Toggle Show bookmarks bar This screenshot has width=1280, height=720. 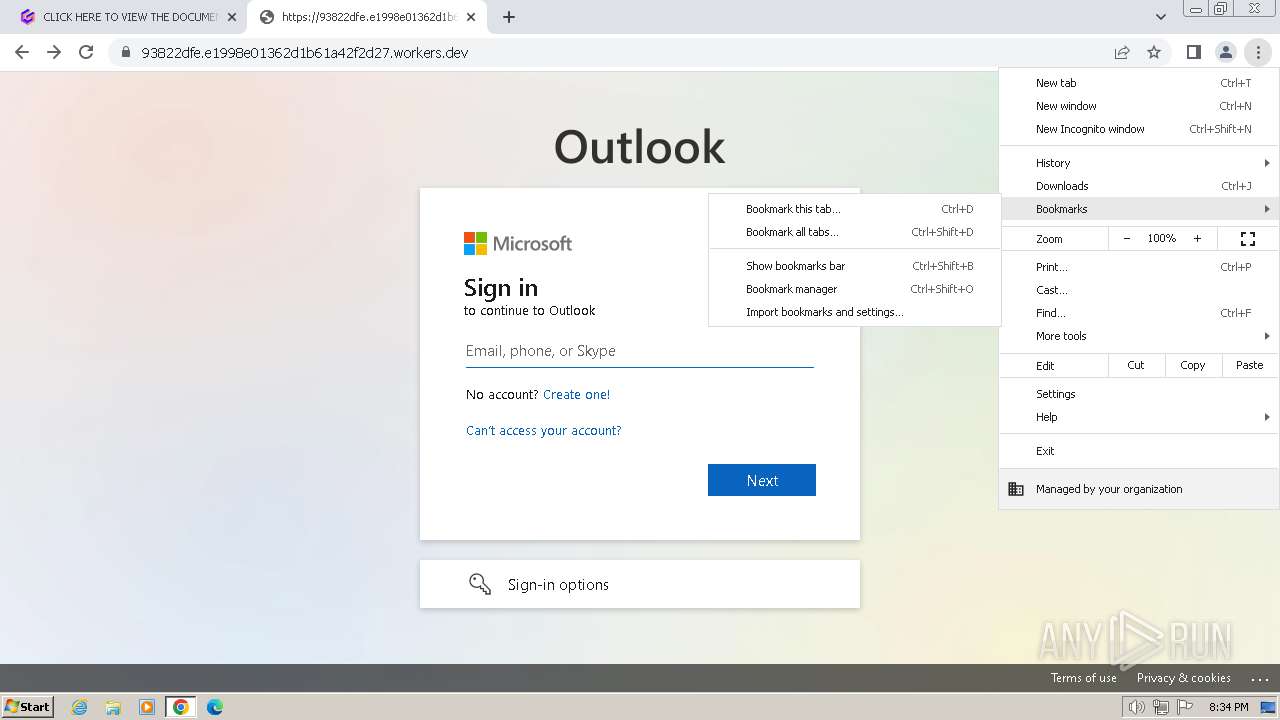855,266
